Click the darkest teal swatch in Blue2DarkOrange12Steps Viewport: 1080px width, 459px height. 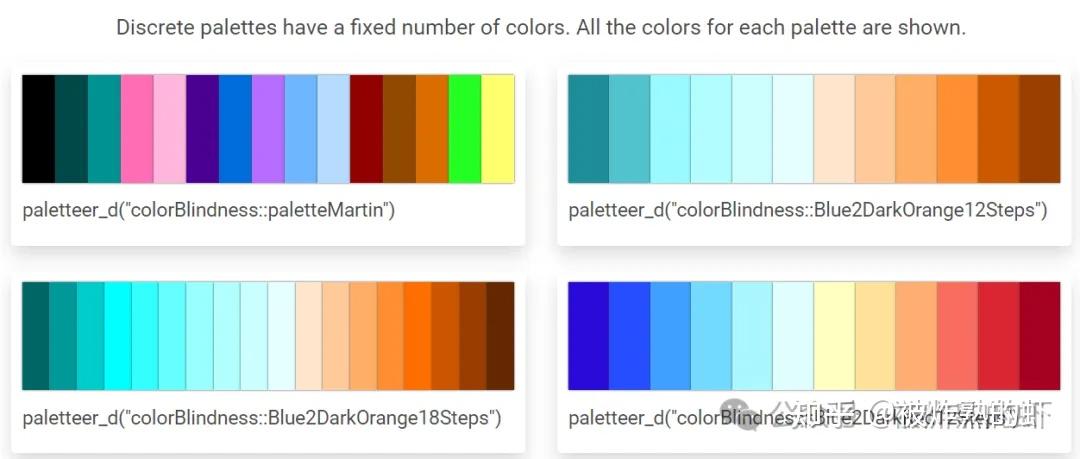point(589,129)
